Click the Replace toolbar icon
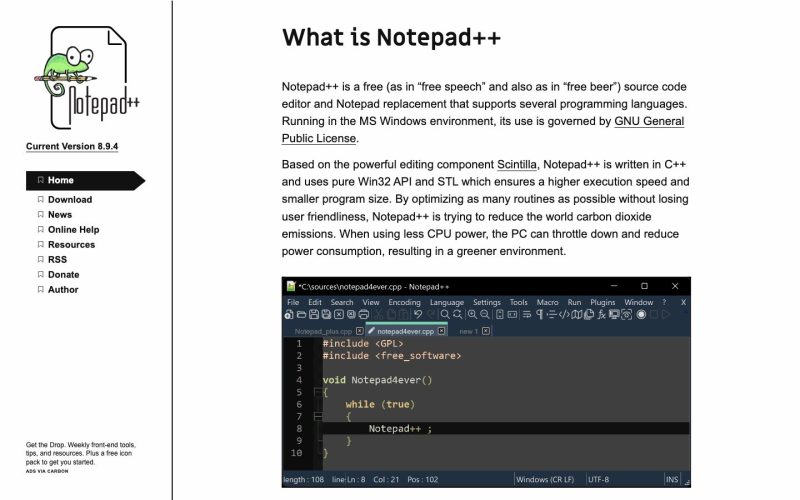This screenshot has width=800, height=500. pyautogui.click(x=457, y=314)
